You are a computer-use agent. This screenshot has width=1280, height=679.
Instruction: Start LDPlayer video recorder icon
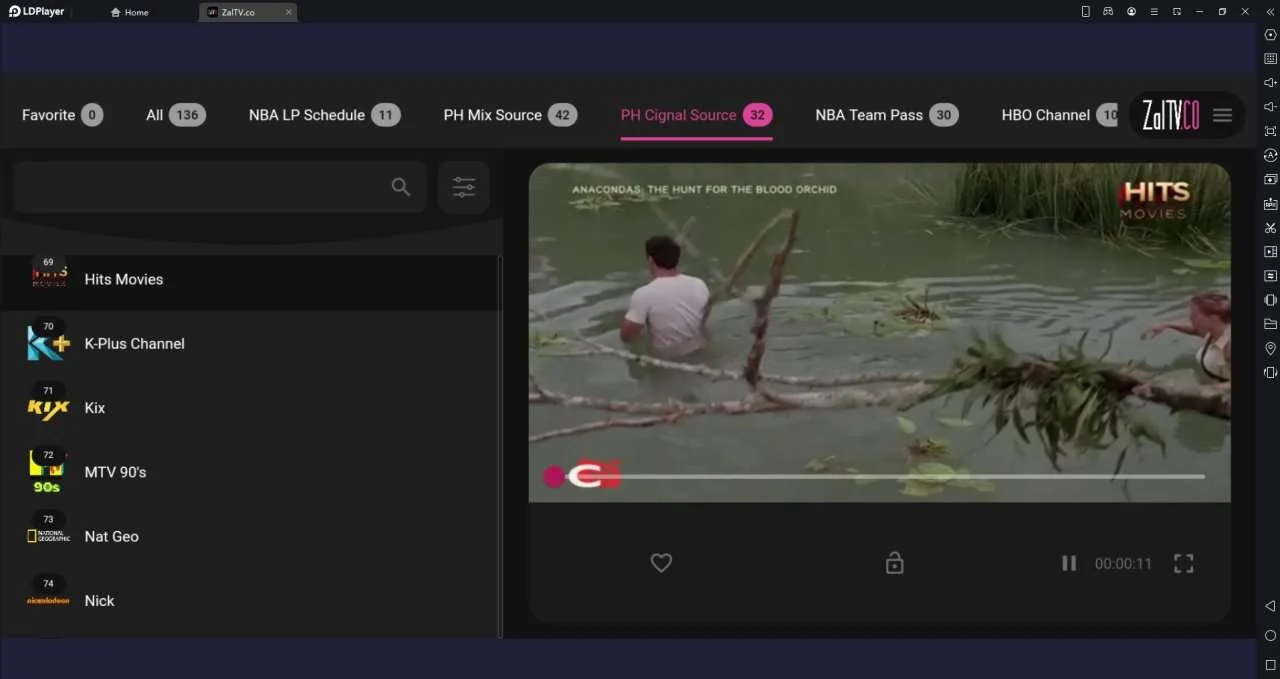(x=1270, y=252)
